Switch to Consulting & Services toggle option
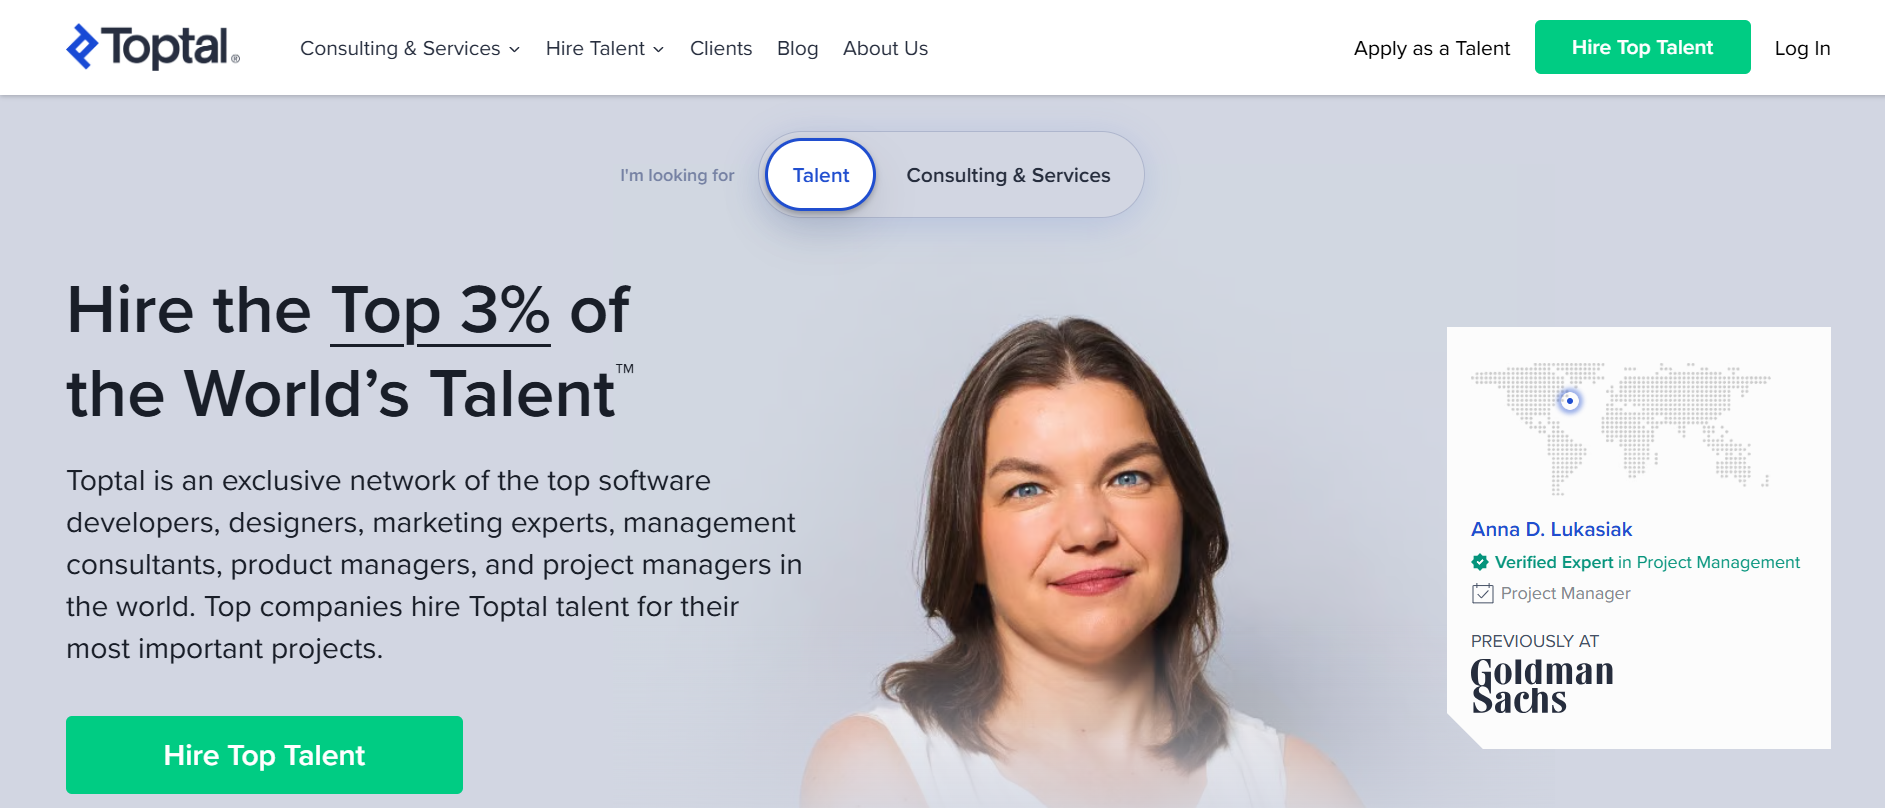The image size is (1885, 808). pos(1008,175)
